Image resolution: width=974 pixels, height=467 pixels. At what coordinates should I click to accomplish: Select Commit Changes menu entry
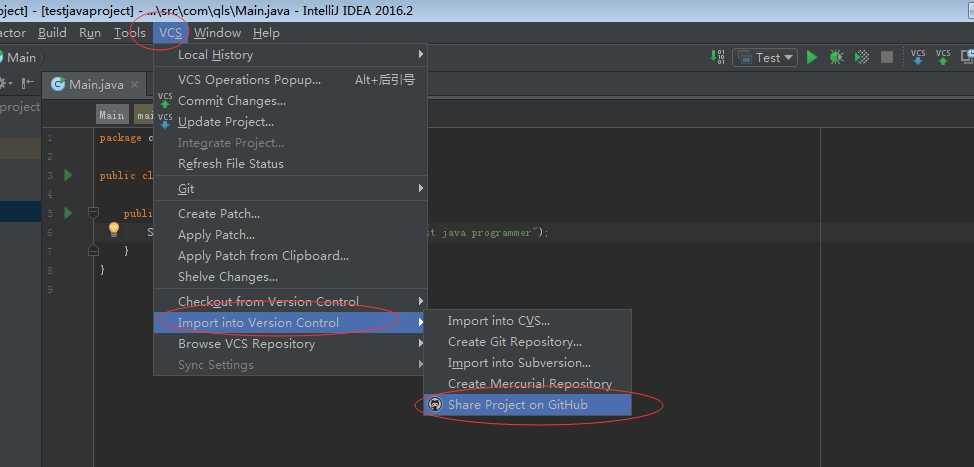(291, 101)
